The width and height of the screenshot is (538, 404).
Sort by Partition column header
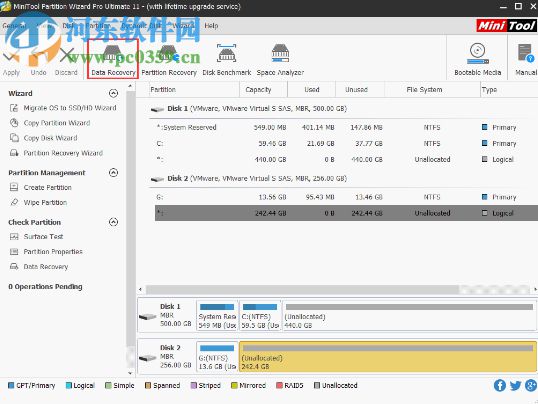pos(194,90)
